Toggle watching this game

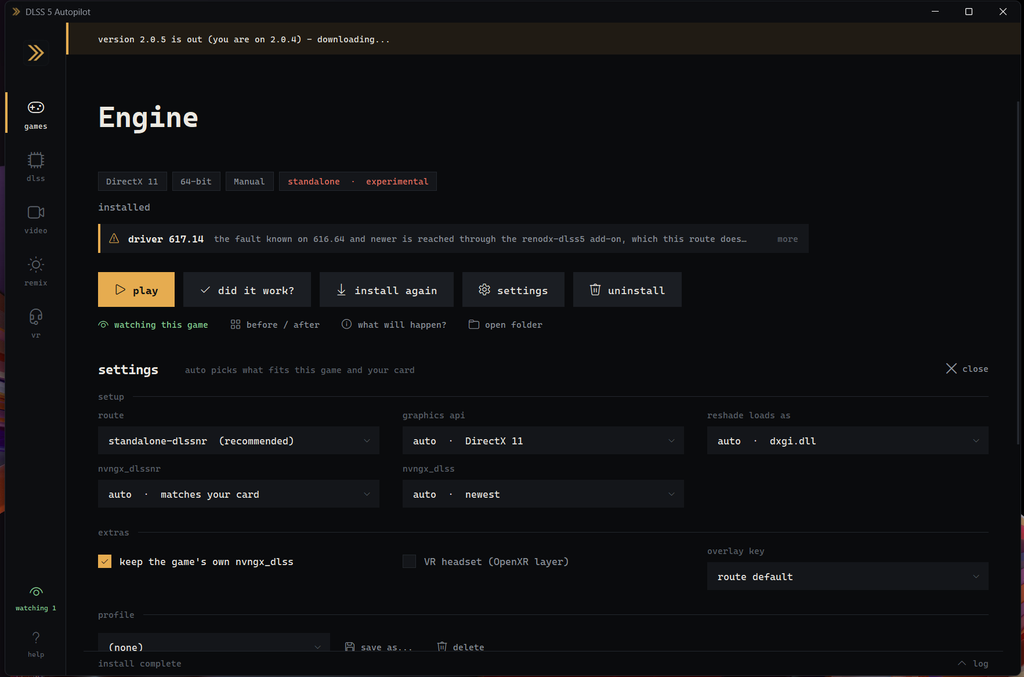tap(153, 324)
